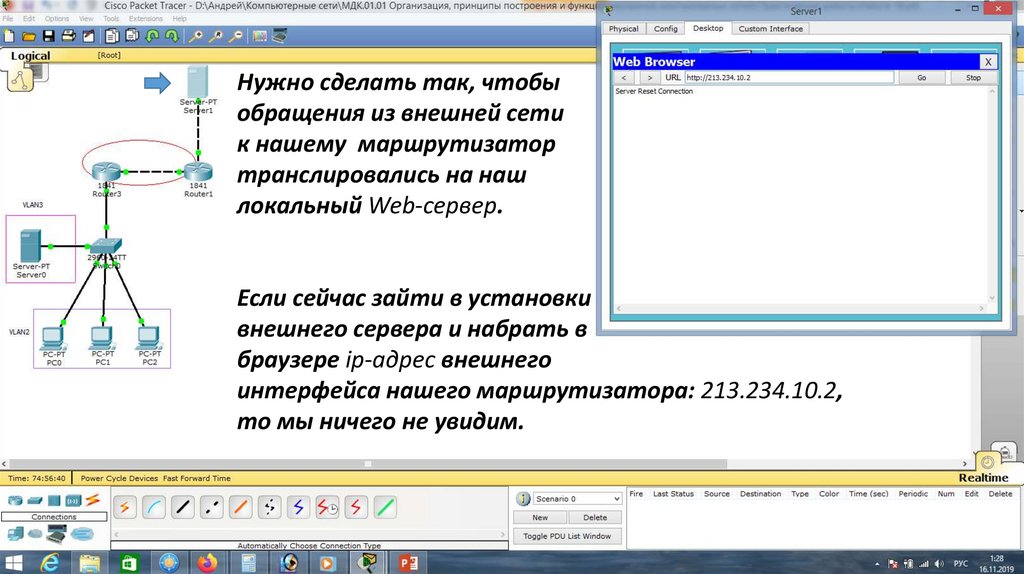Choose the Copper Straight-Through cable icon
The width and height of the screenshot is (1024, 574).
tap(183, 507)
